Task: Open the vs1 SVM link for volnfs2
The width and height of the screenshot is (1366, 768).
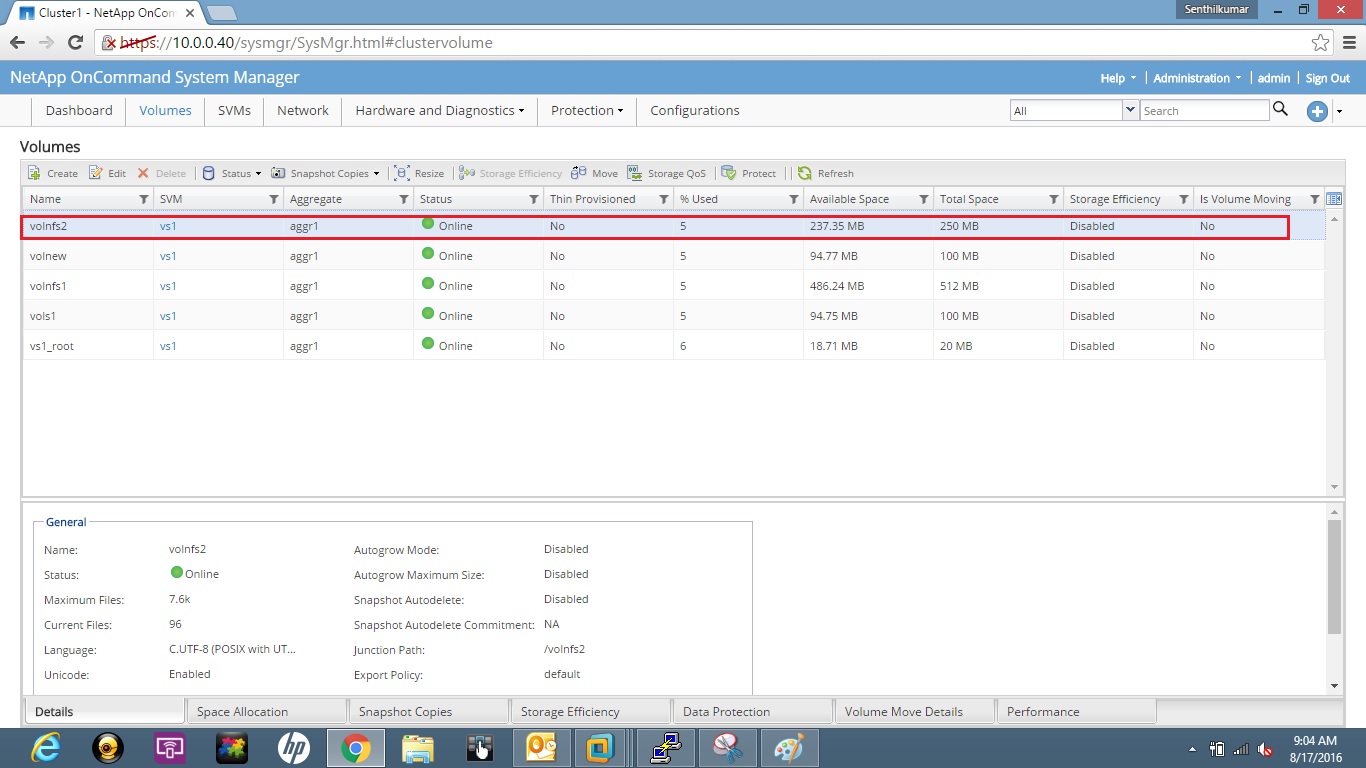Action: 166,226
